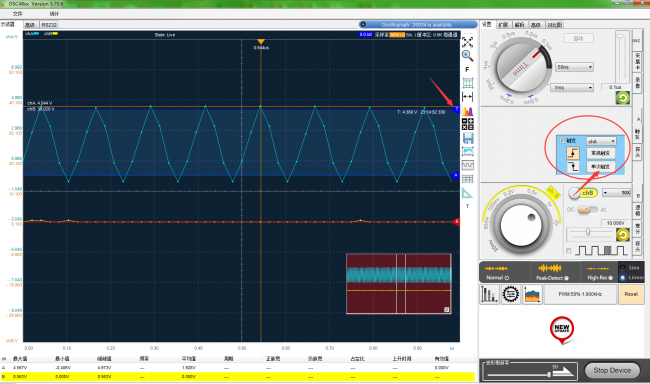Screen dimensions: 650x384
Task: Toggle the chB channel switch
Action: tap(582, 193)
